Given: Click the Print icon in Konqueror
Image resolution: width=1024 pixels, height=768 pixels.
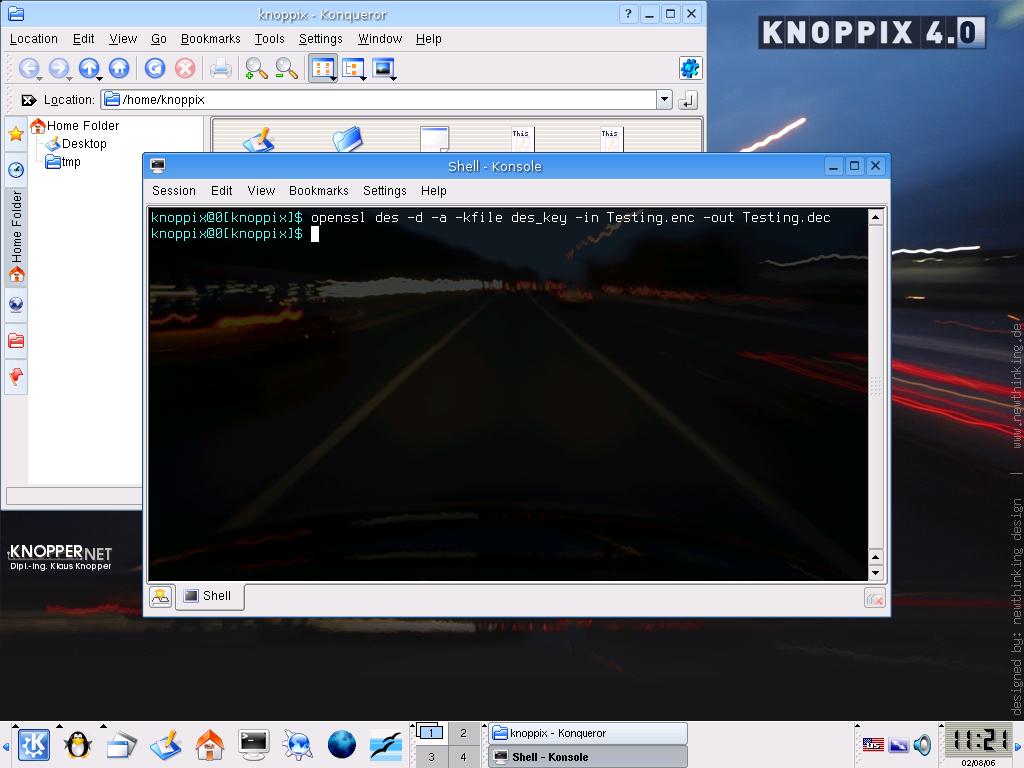Looking at the screenshot, I should pos(221,68).
